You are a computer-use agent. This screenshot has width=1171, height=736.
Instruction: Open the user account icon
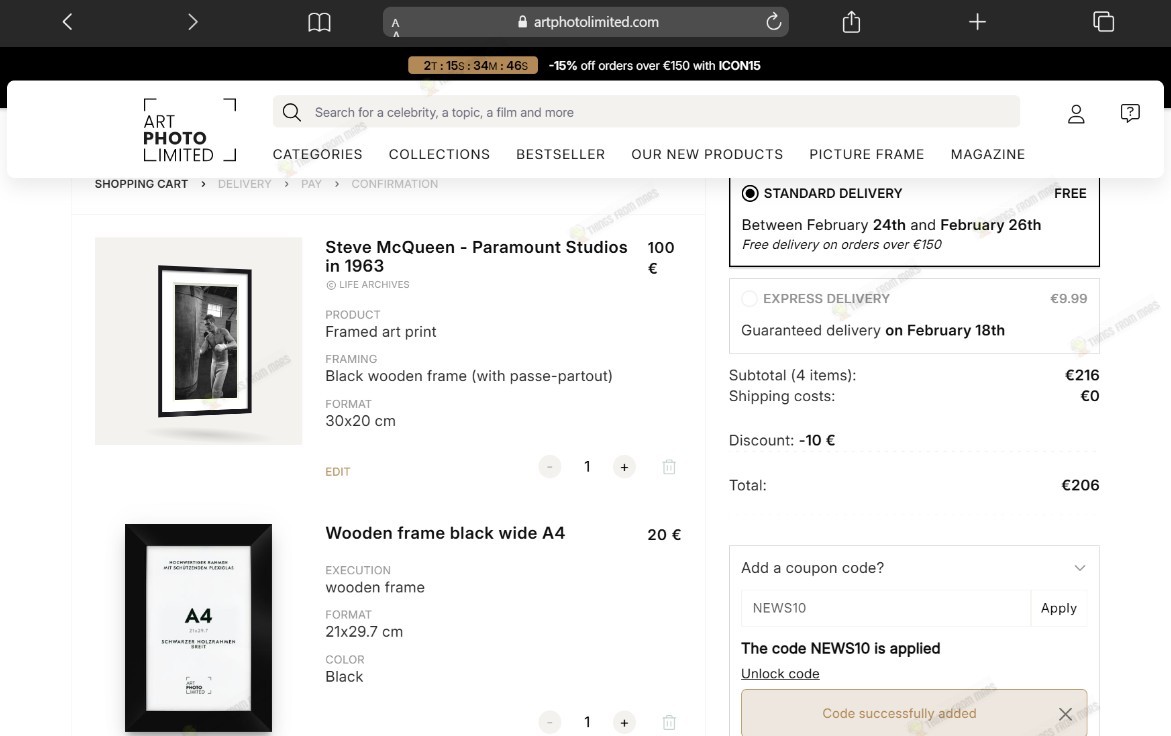click(1076, 113)
